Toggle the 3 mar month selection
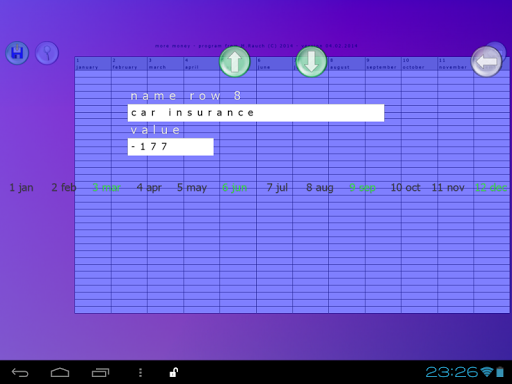The width and height of the screenshot is (512, 384). point(106,188)
